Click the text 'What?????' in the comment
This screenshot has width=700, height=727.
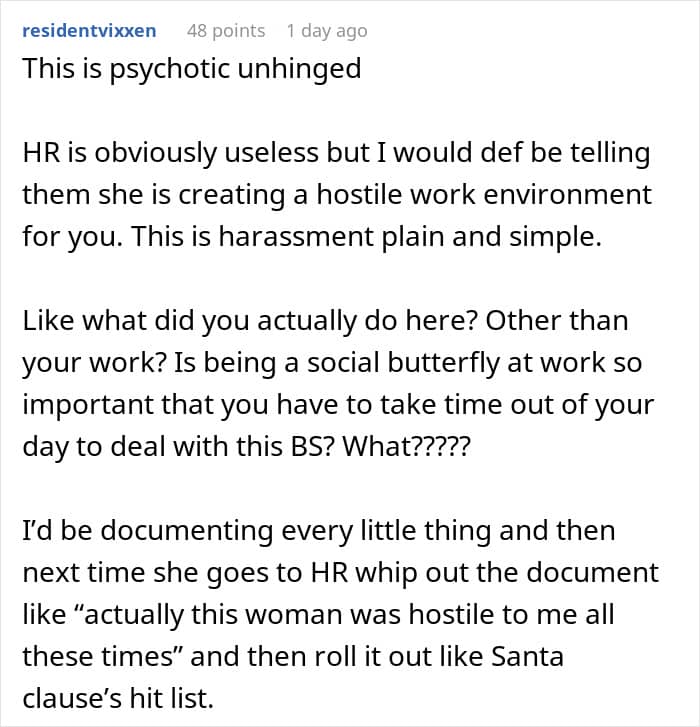tap(407, 447)
